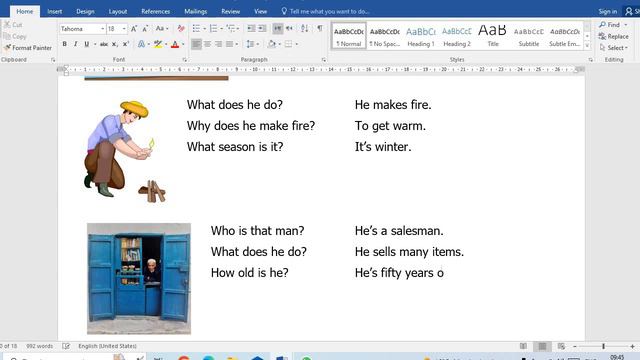640x360 pixels.
Task: Click the Copy icon
Action: click(15, 36)
